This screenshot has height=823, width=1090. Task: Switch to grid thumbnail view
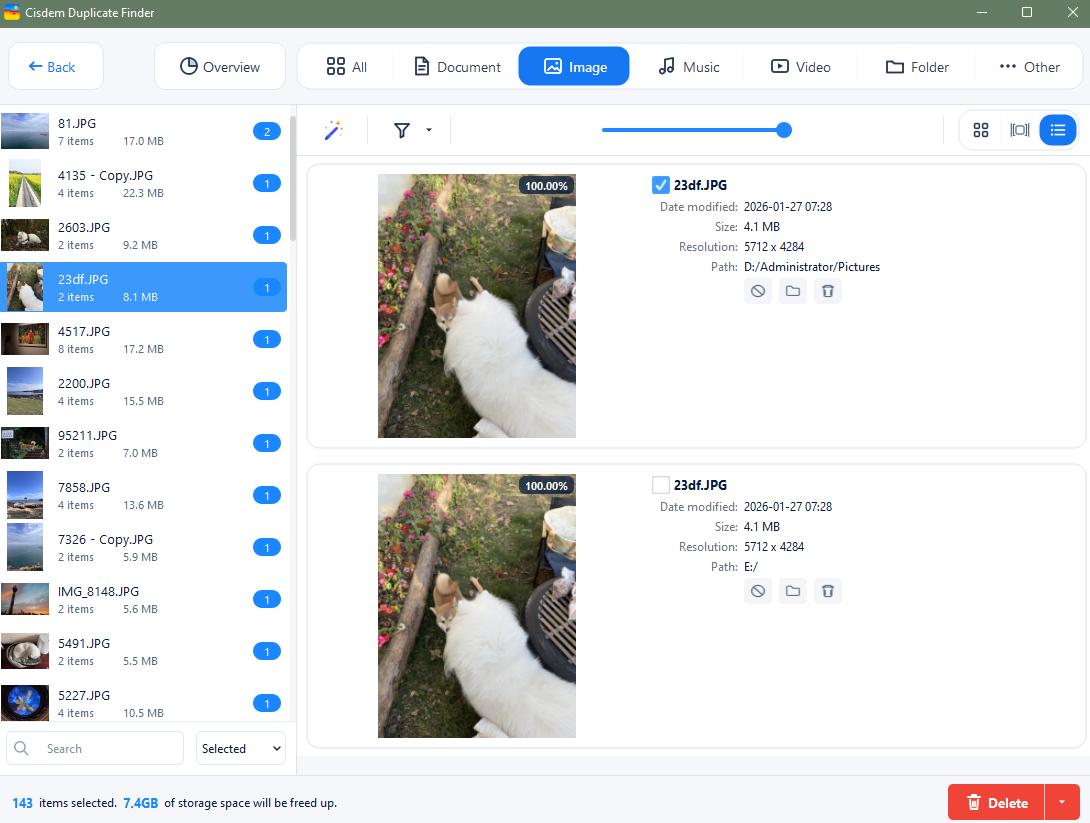(x=980, y=130)
